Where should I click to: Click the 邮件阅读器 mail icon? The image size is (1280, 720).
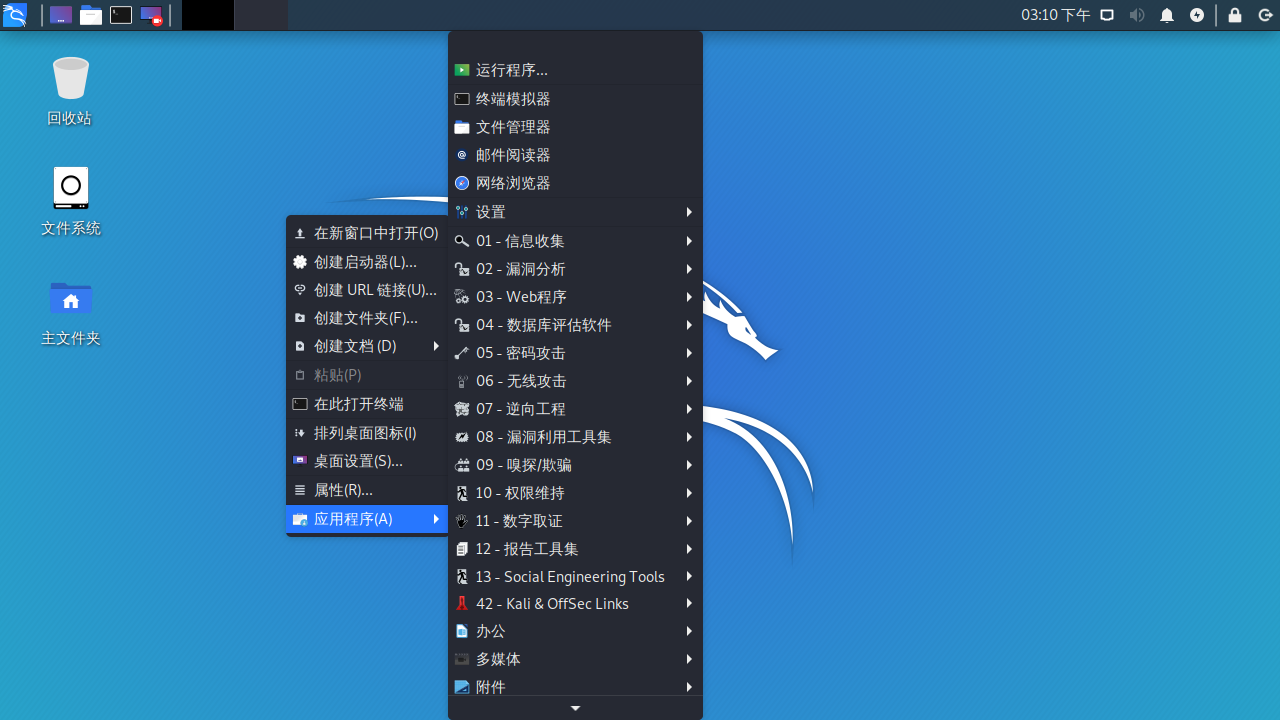click(461, 155)
